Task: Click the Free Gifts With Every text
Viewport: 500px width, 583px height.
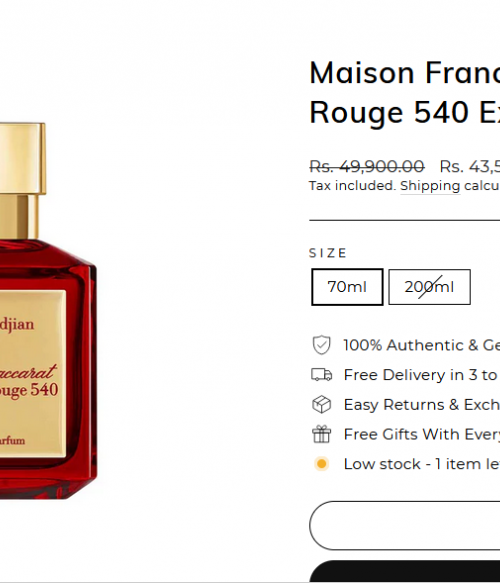Action: tap(422, 434)
